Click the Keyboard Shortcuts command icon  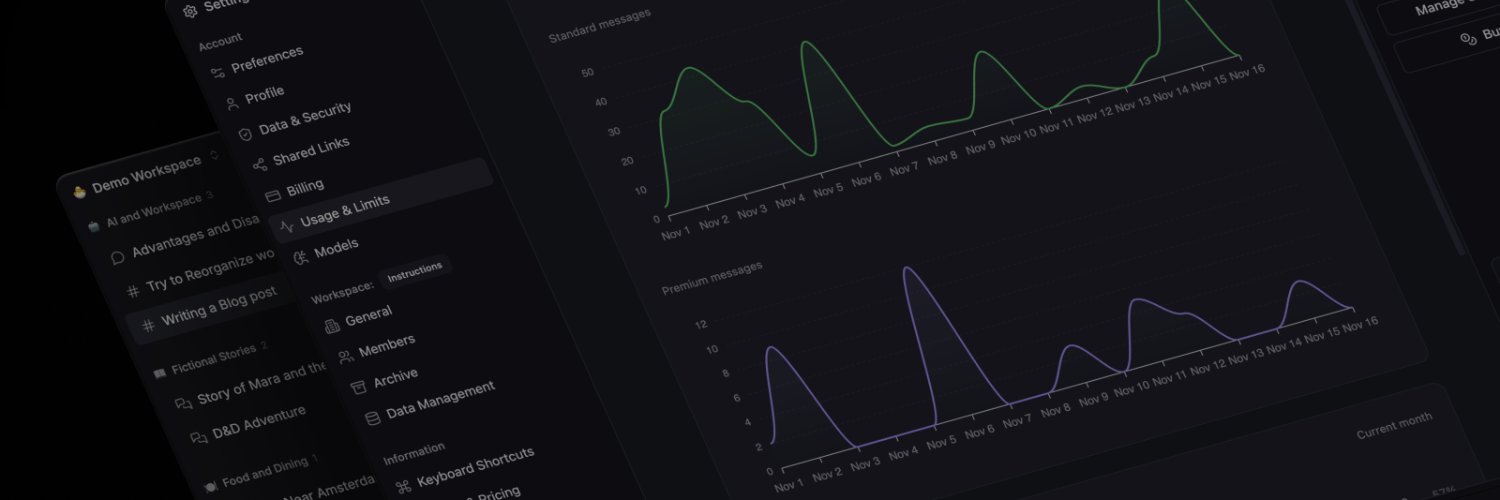pyautogui.click(x=403, y=487)
